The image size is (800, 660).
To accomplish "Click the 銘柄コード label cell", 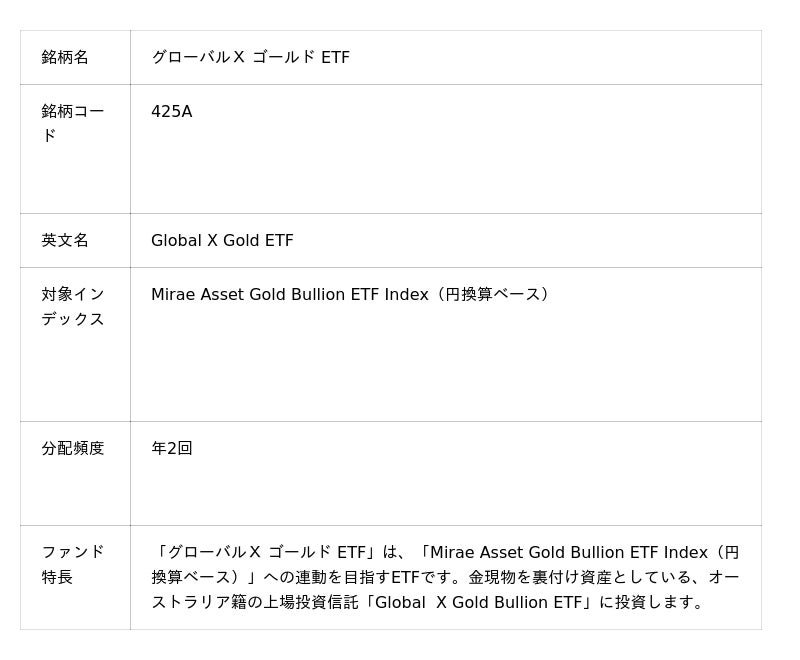I will point(72,123).
